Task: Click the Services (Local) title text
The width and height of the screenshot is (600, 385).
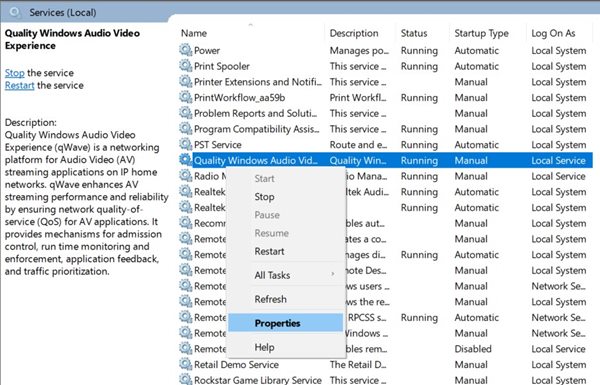Action: tap(63, 12)
